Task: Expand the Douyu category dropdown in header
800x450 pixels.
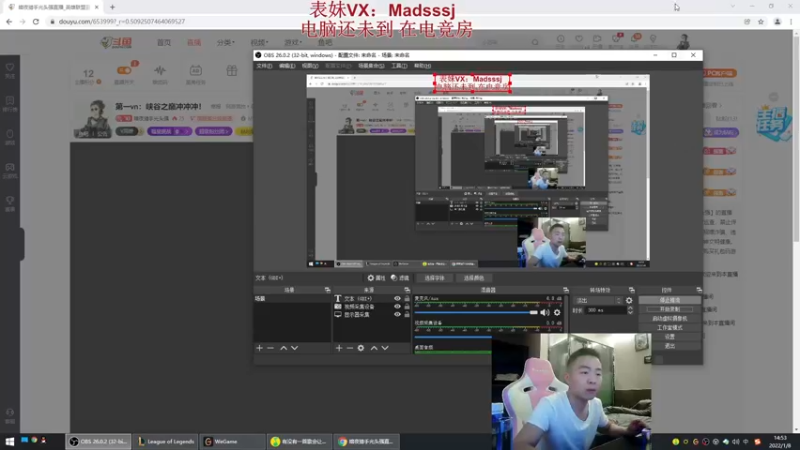Action: click(226, 42)
